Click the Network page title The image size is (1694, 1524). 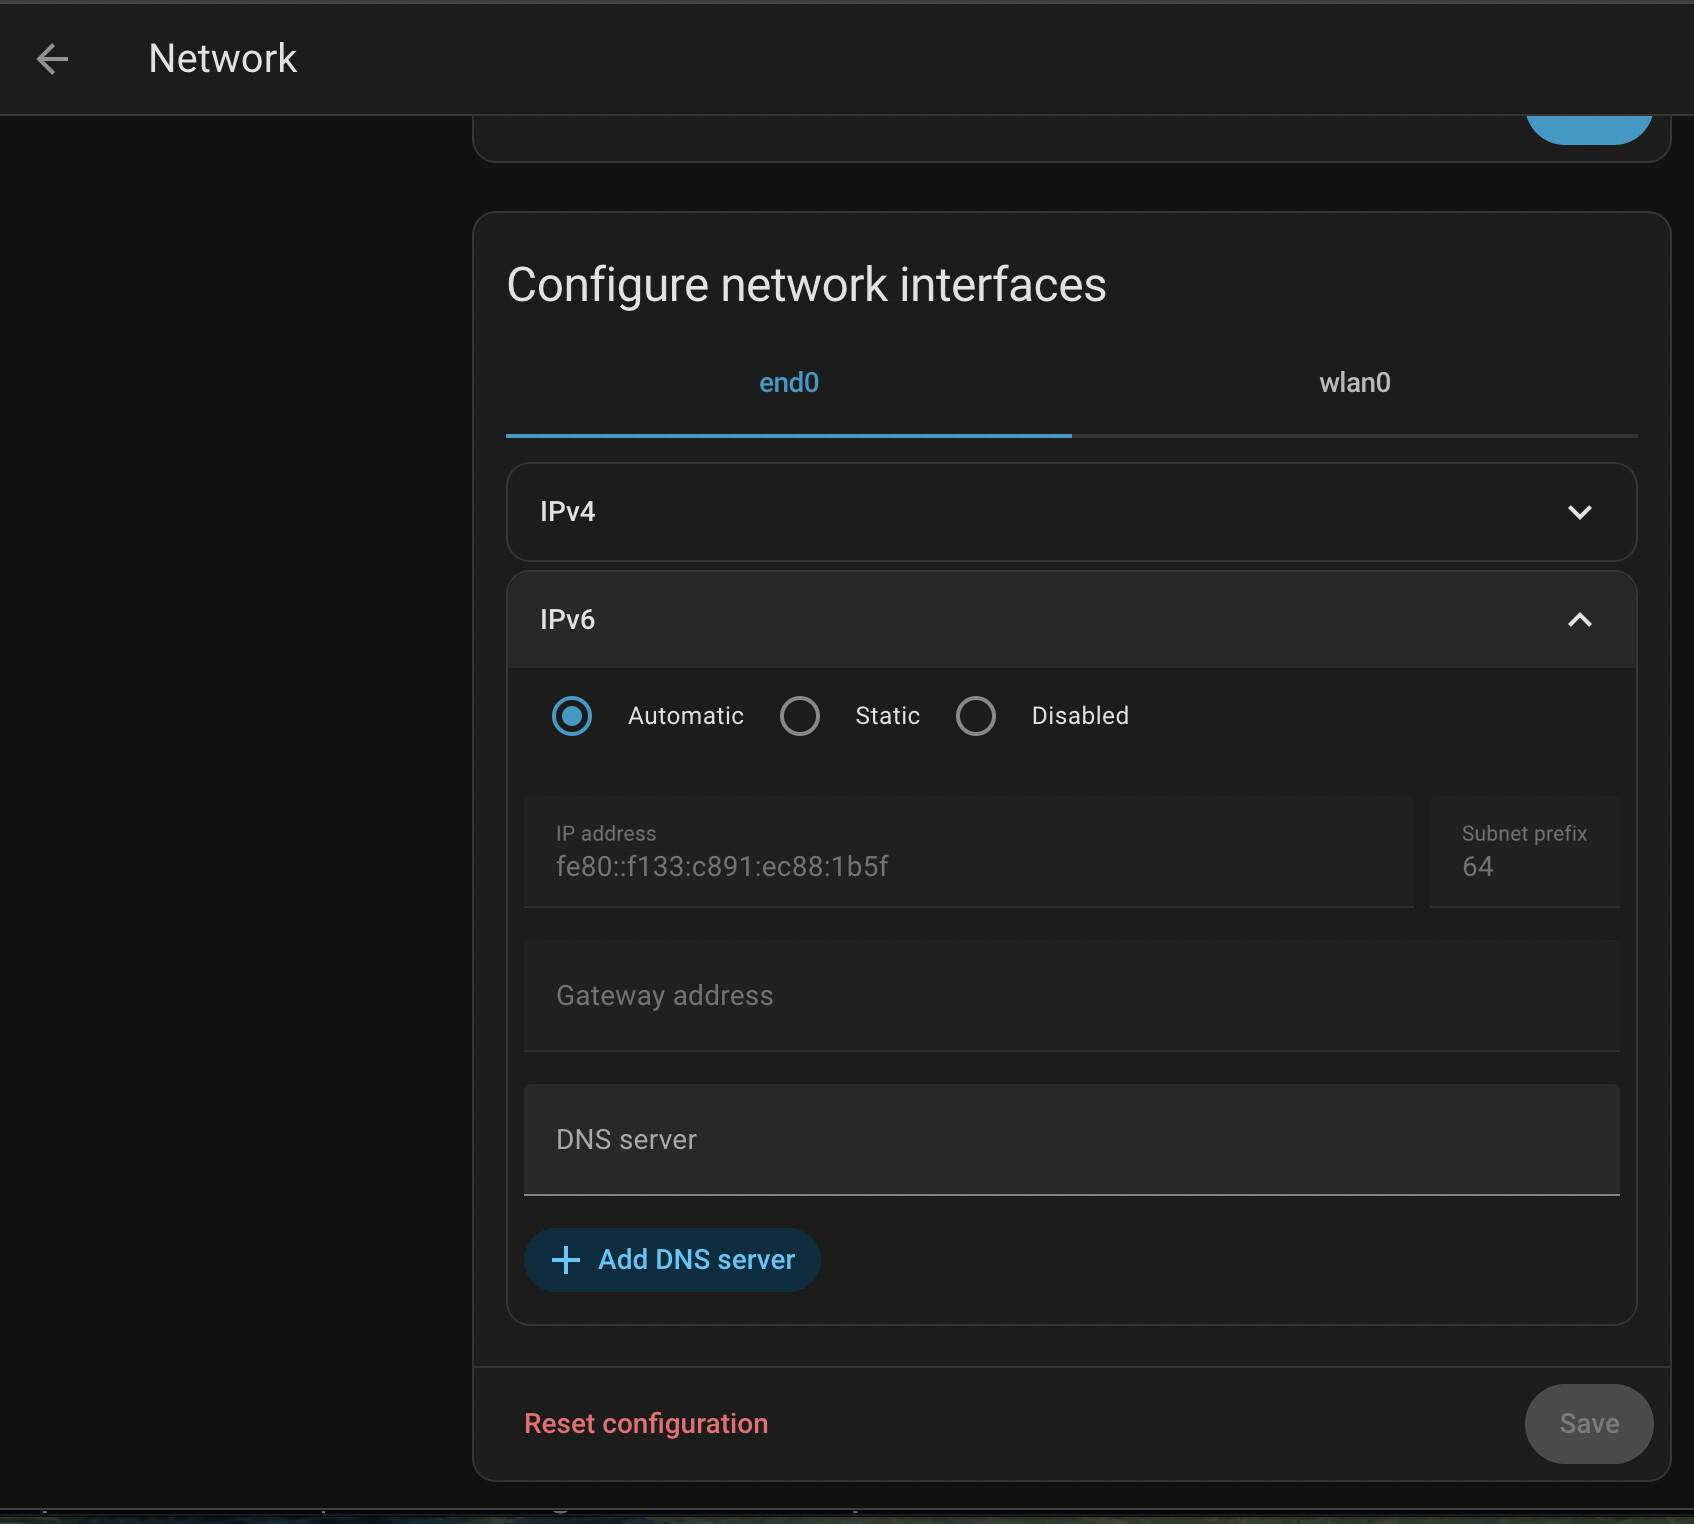[223, 59]
